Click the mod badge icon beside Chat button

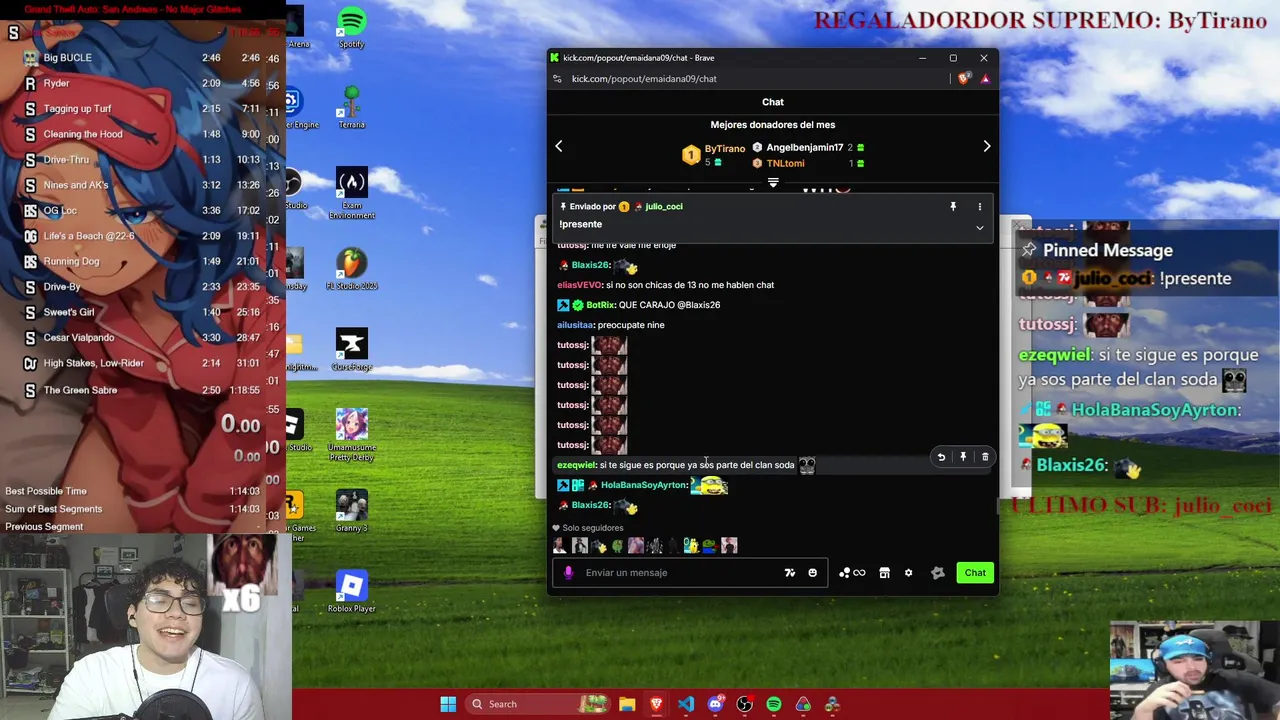pyautogui.click(x=937, y=573)
